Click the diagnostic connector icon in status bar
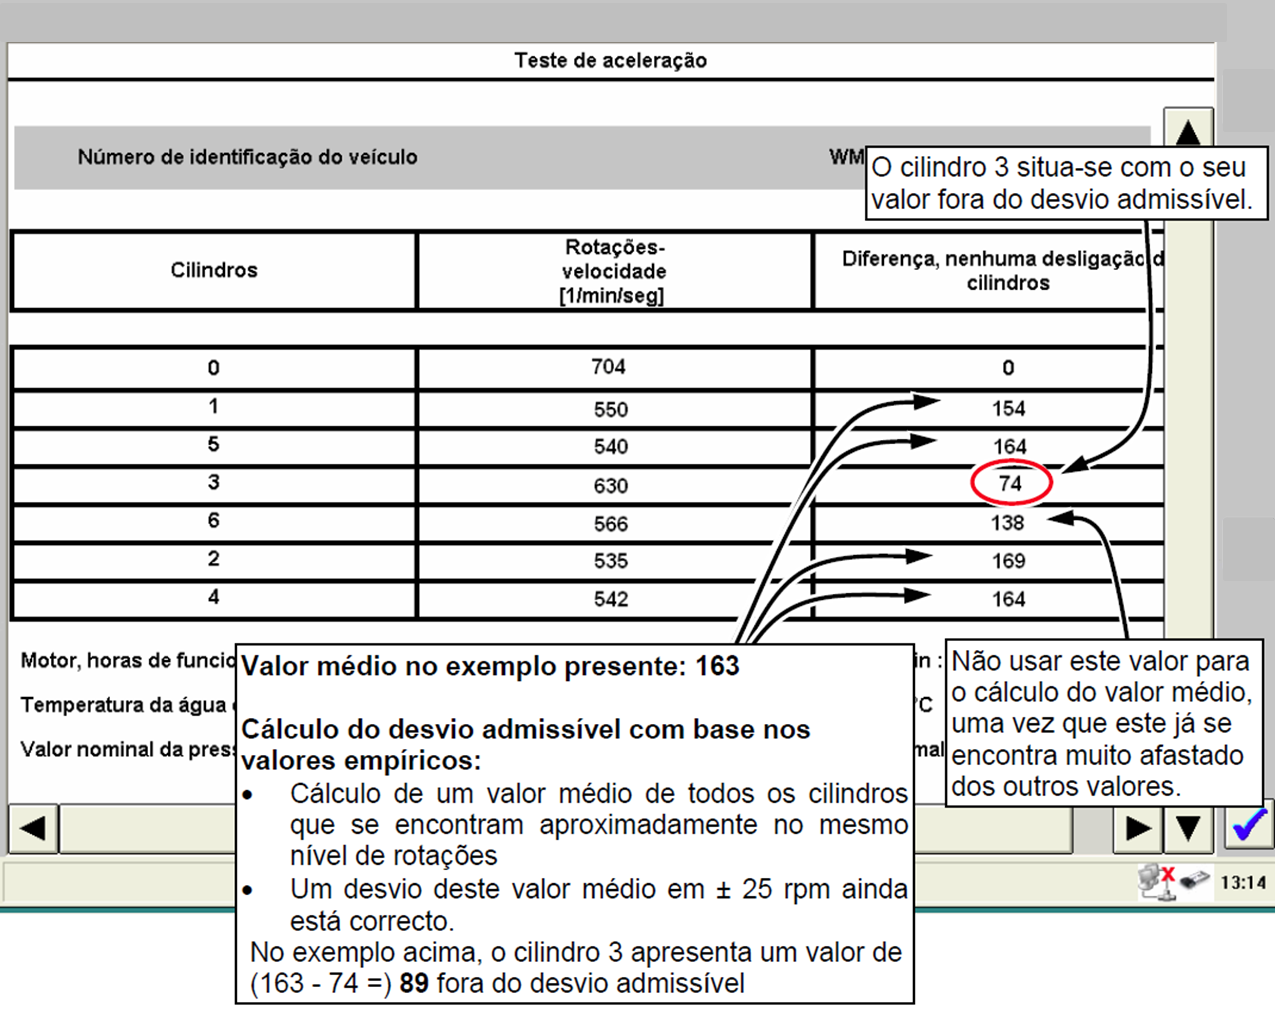 1195,881
